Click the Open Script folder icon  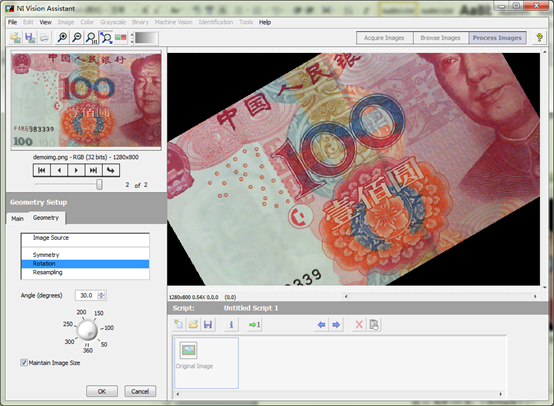193,324
